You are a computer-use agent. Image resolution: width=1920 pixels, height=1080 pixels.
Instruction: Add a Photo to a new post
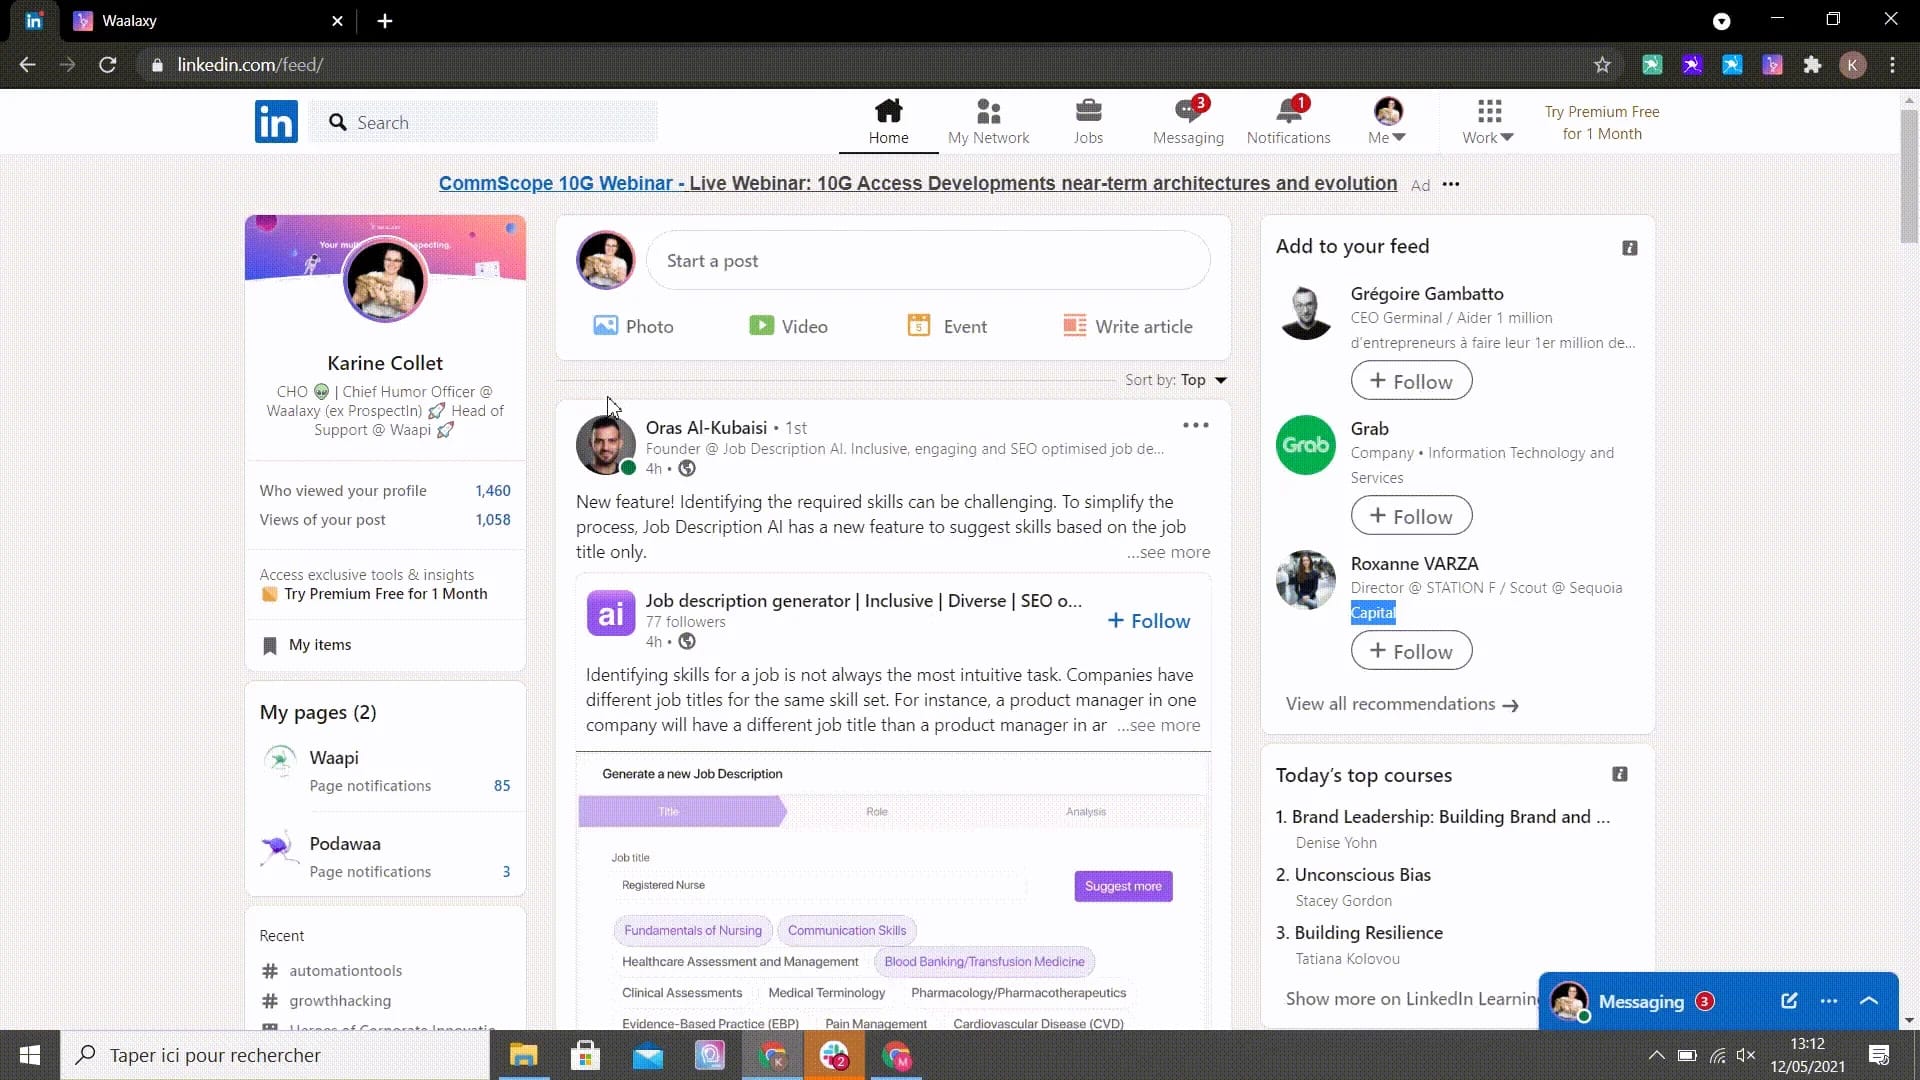[x=634, y=326]
